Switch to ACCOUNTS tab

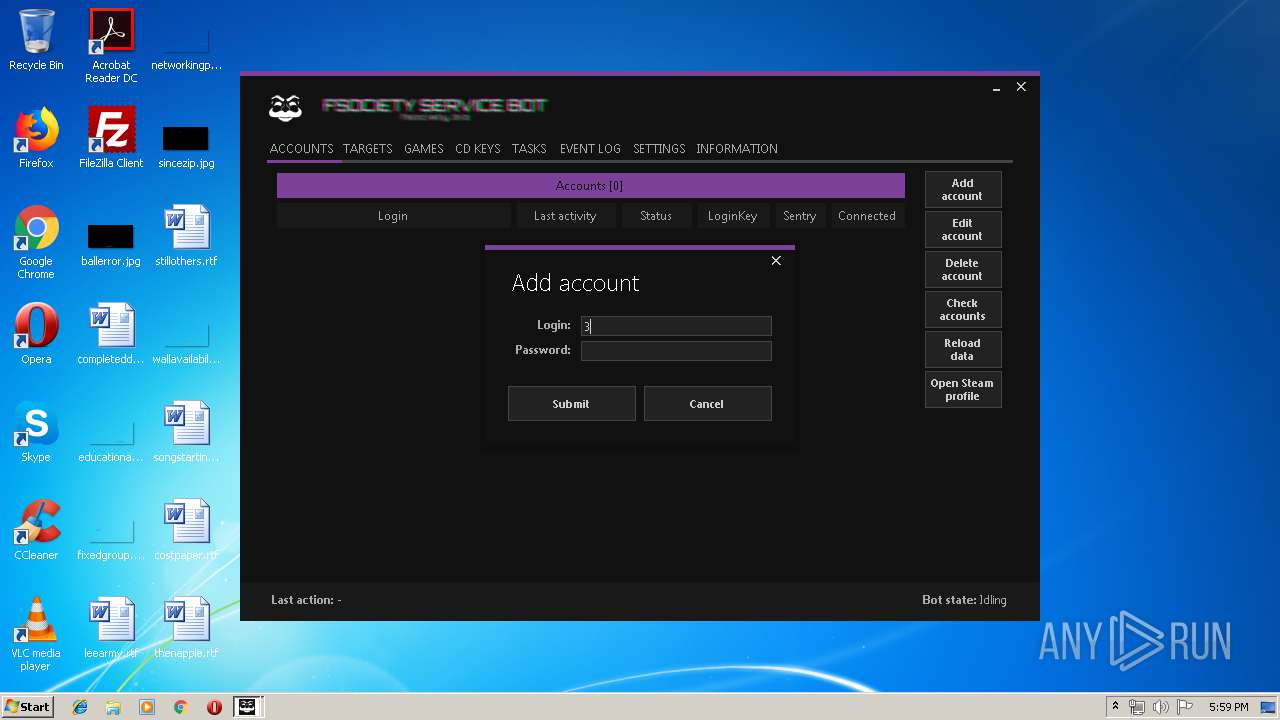pyautogui.click(x=301, y=148)
